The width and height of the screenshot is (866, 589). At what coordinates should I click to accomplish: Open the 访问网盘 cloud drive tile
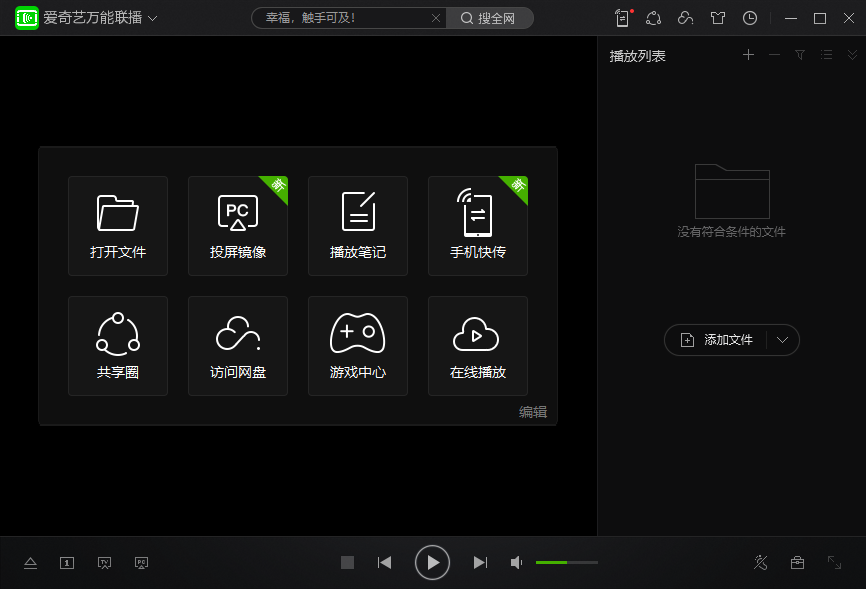pos(238,346)
